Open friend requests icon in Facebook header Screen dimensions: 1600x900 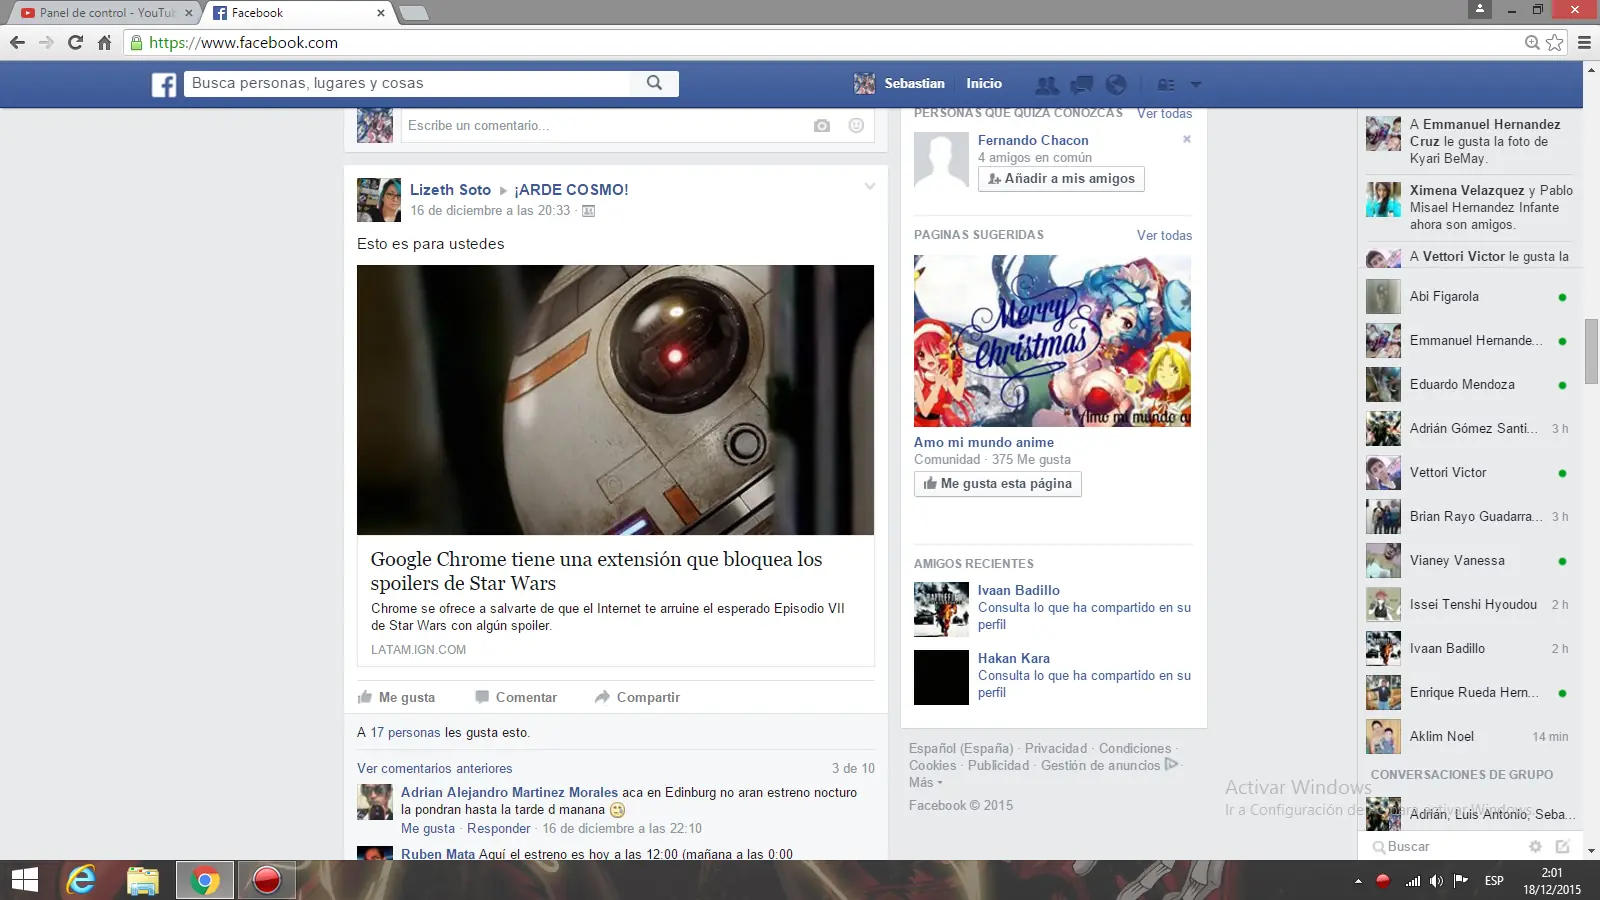(x=1047, y=84)
